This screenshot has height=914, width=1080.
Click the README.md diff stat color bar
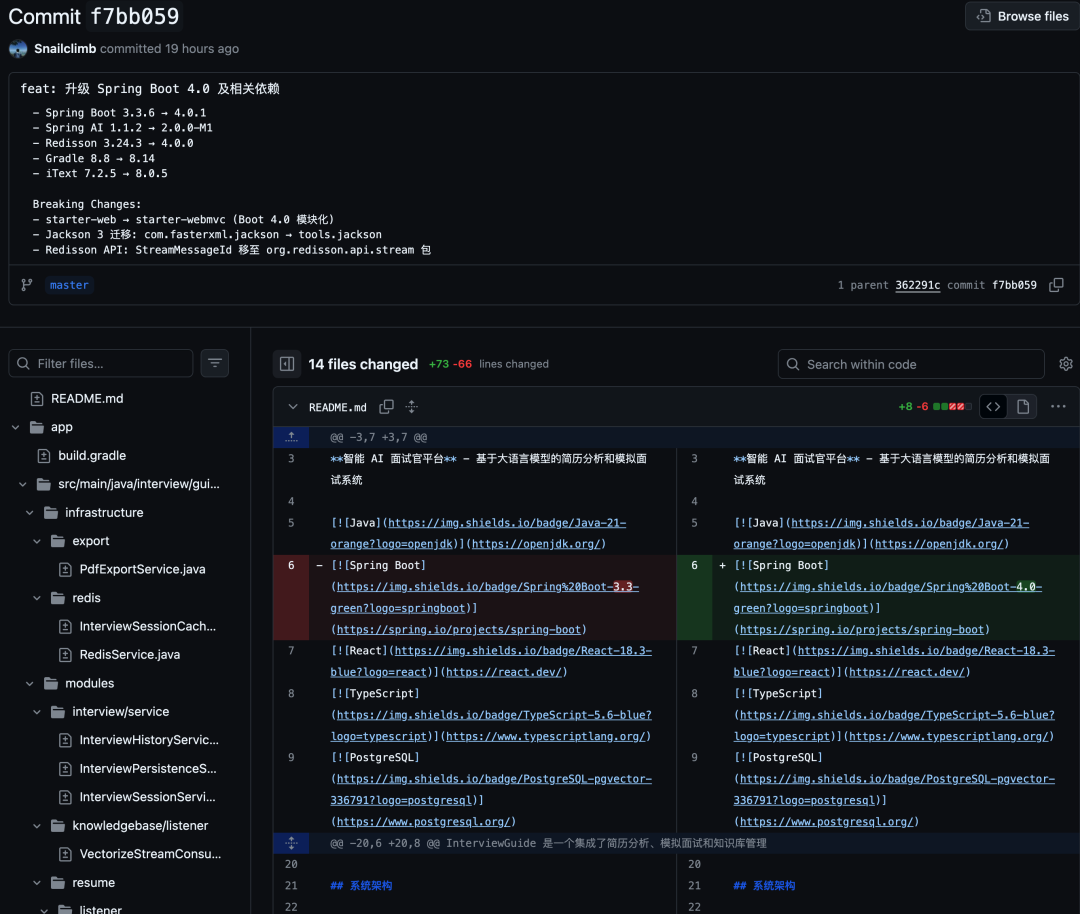(x=952, y=407)
